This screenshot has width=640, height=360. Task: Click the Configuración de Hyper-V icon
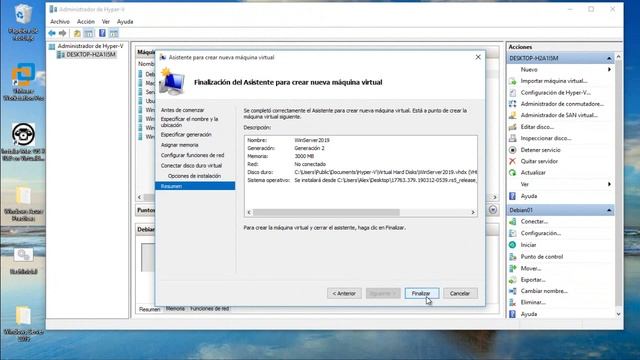coord(513,93)
